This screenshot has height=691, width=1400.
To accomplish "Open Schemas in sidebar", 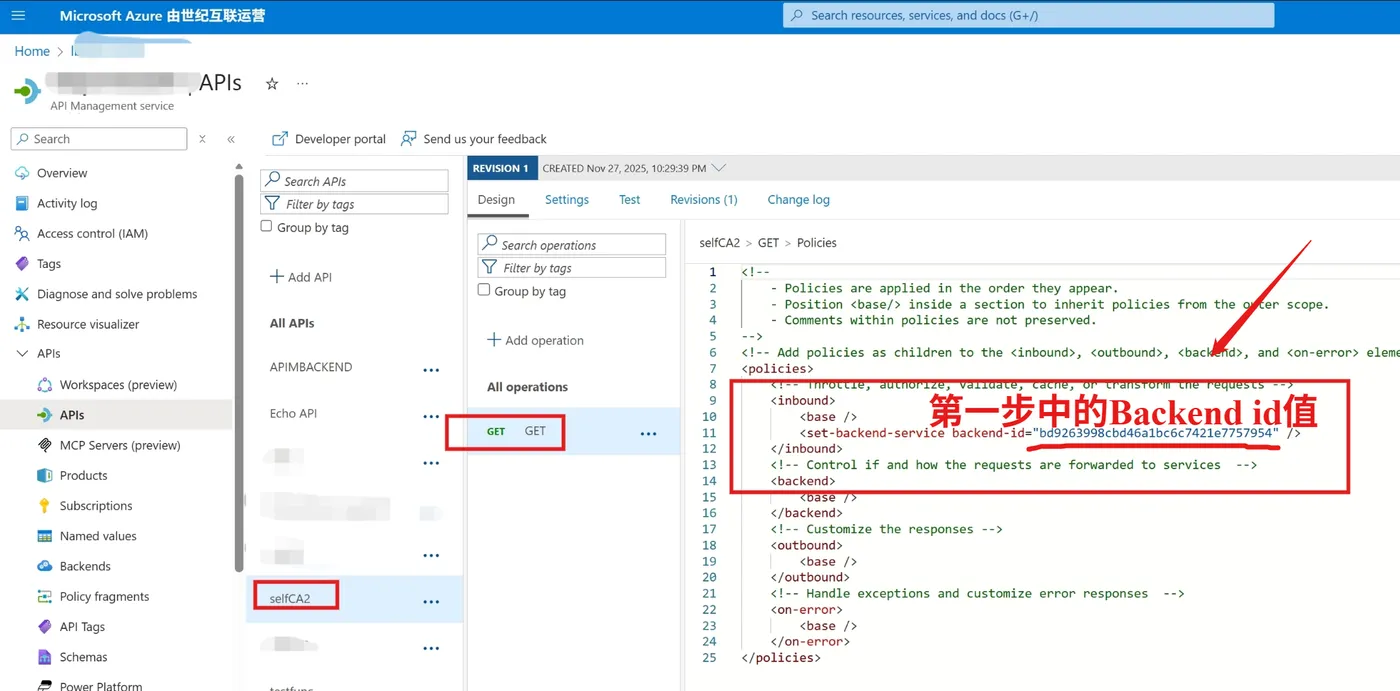I will tap(83, 657).
